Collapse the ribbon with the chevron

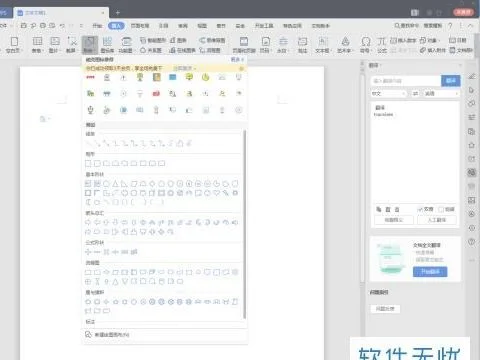(x=470, y=26)
